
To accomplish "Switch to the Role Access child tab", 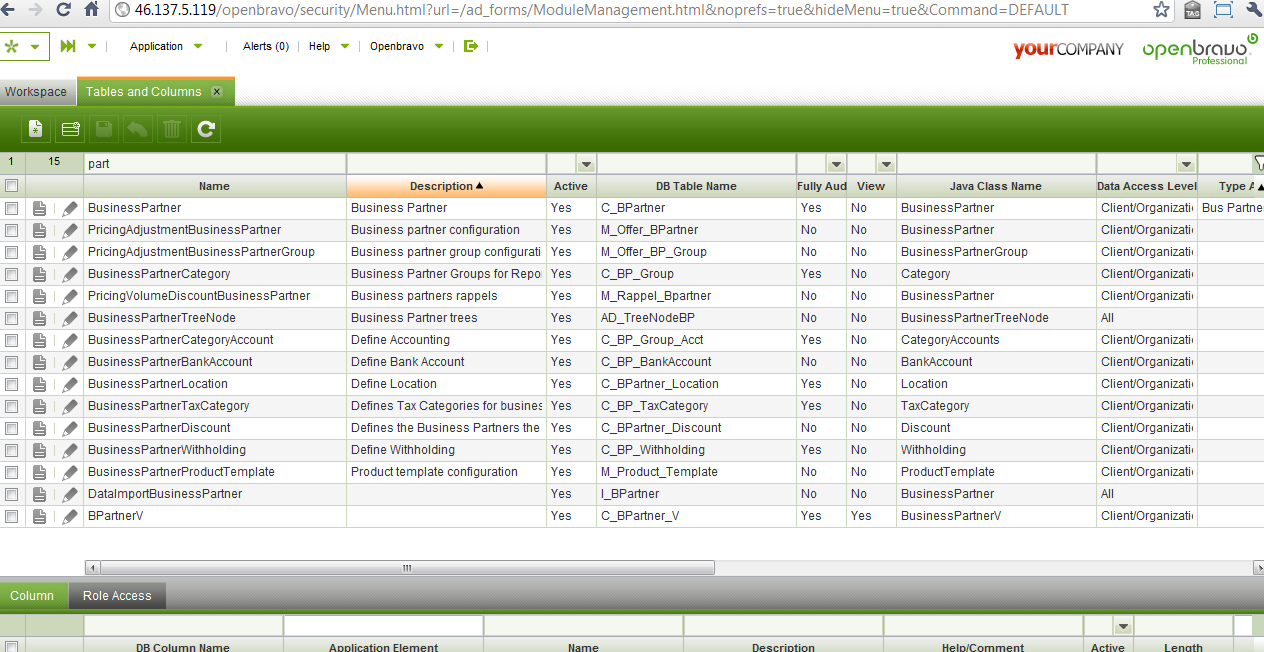I will pyautogui.click(x=117, y=596).
